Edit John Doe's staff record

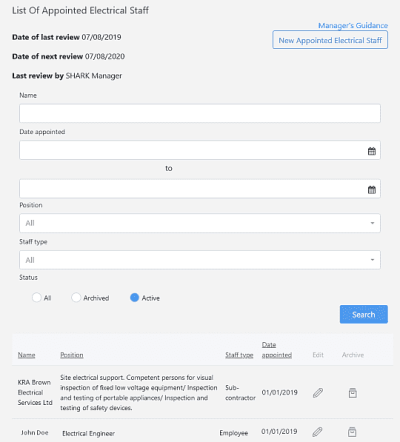(x=317, y=432)
